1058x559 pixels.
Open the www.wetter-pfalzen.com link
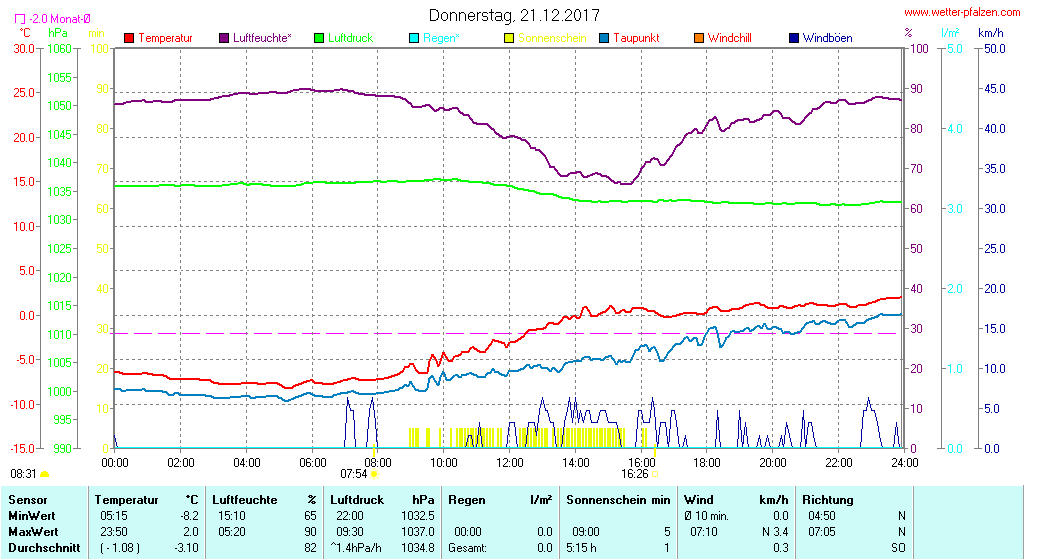click(962, 12)
